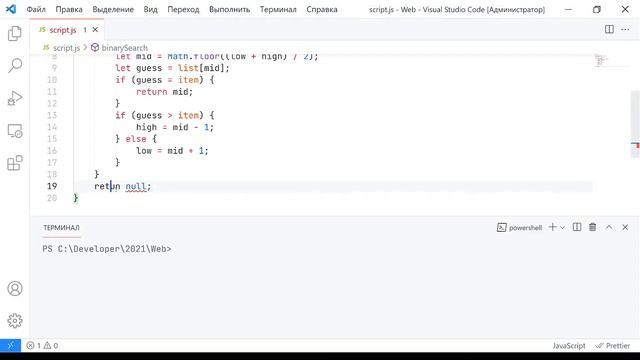Open the Search view in activity bar
640x360 pixels.
[15, 65]
